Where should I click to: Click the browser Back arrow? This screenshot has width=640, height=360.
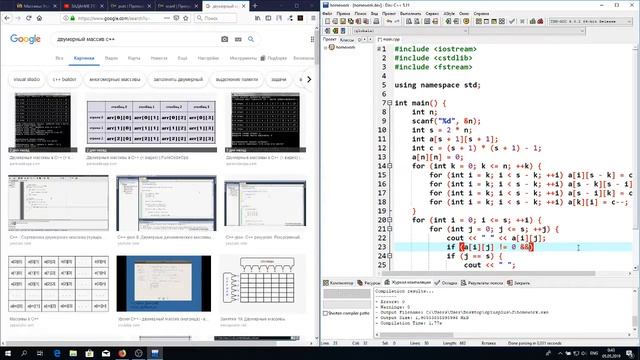pyautogui.click(x=7, y=18)
